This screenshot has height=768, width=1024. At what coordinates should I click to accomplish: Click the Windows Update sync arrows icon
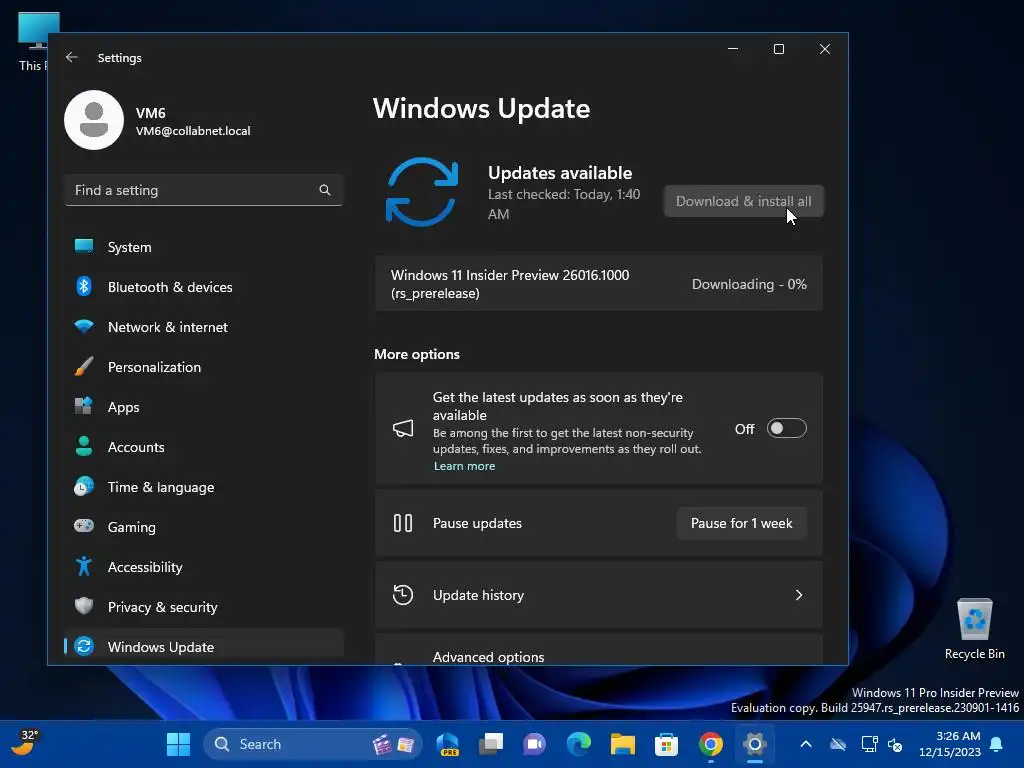(x=422, y=192)
